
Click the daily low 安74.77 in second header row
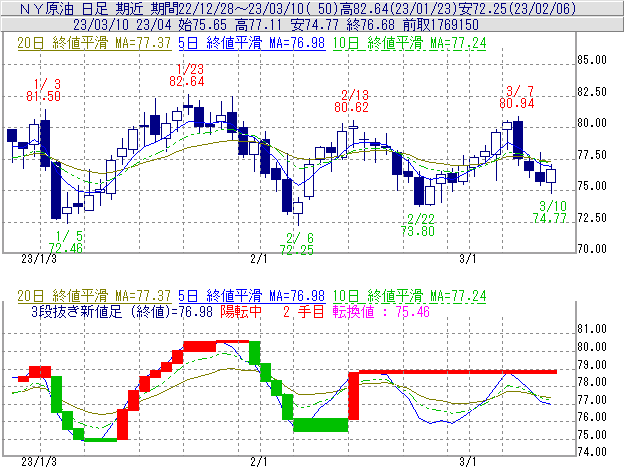(315, 25)
